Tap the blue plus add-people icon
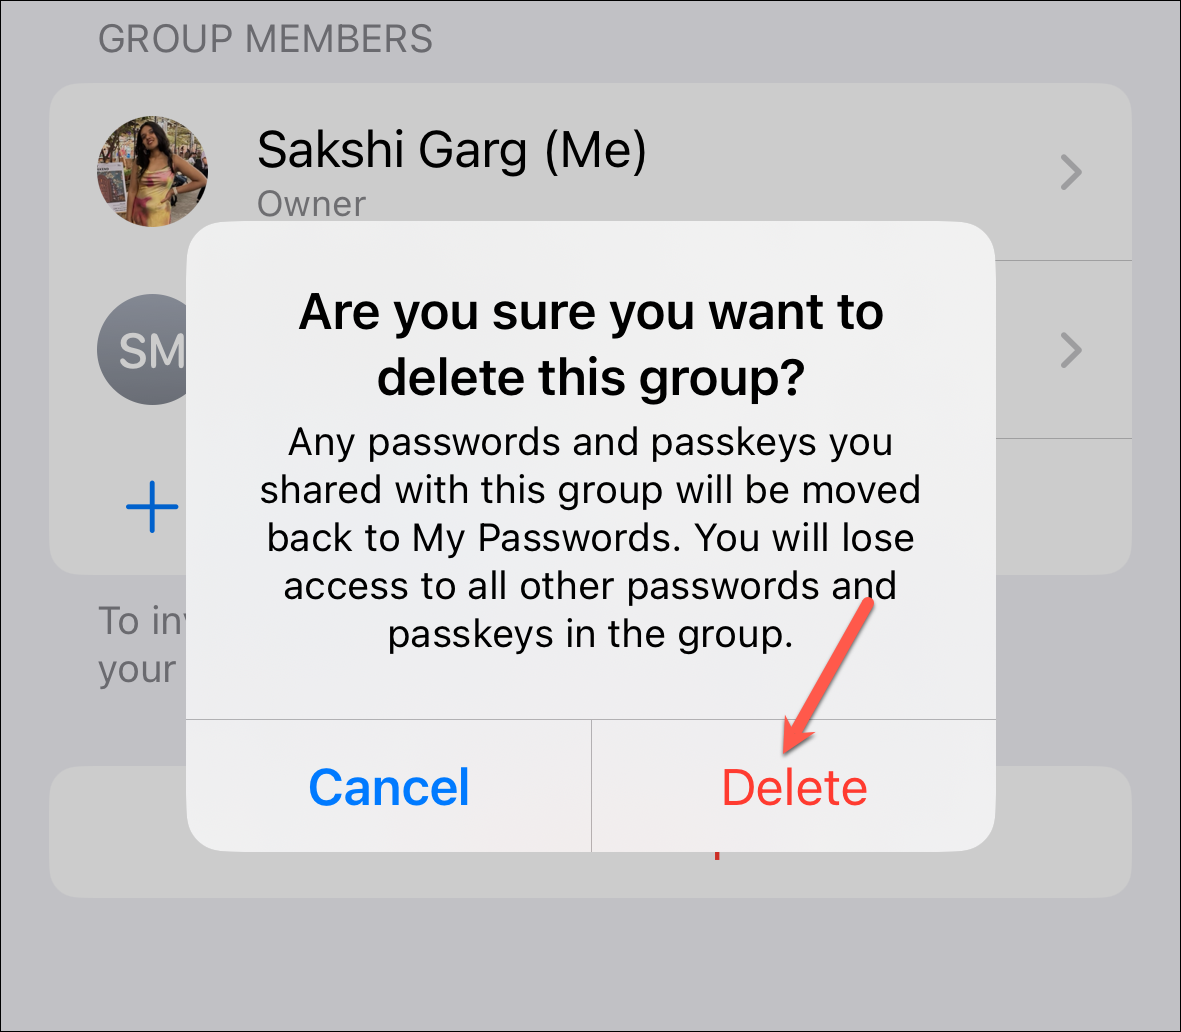The height and width of the screenshot is (1032, 1181). coord(153,506)
